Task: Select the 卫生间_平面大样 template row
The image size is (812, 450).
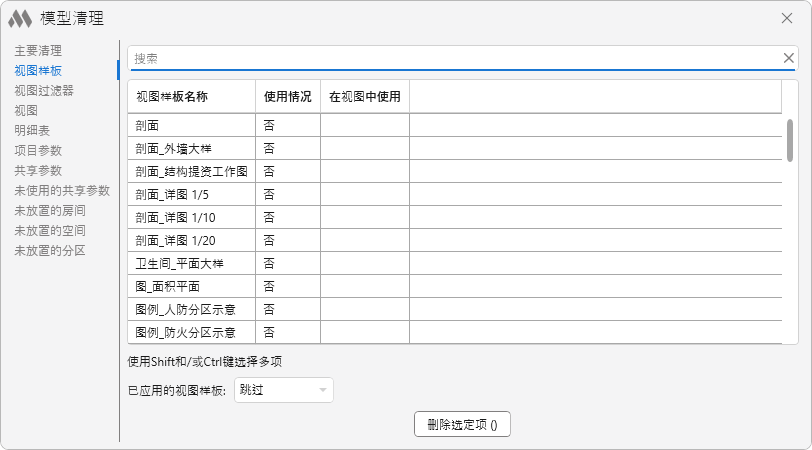Action: point(179,263)
